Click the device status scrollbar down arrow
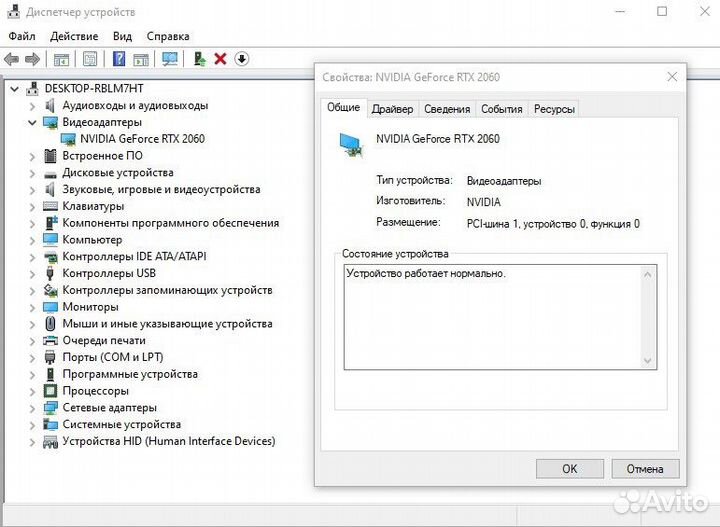Screen dimensions: 720x527 (647, 360)
